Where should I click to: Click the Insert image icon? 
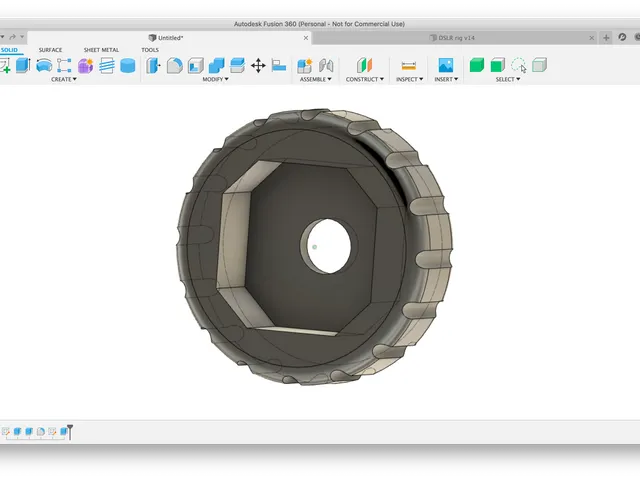point(446,65)
